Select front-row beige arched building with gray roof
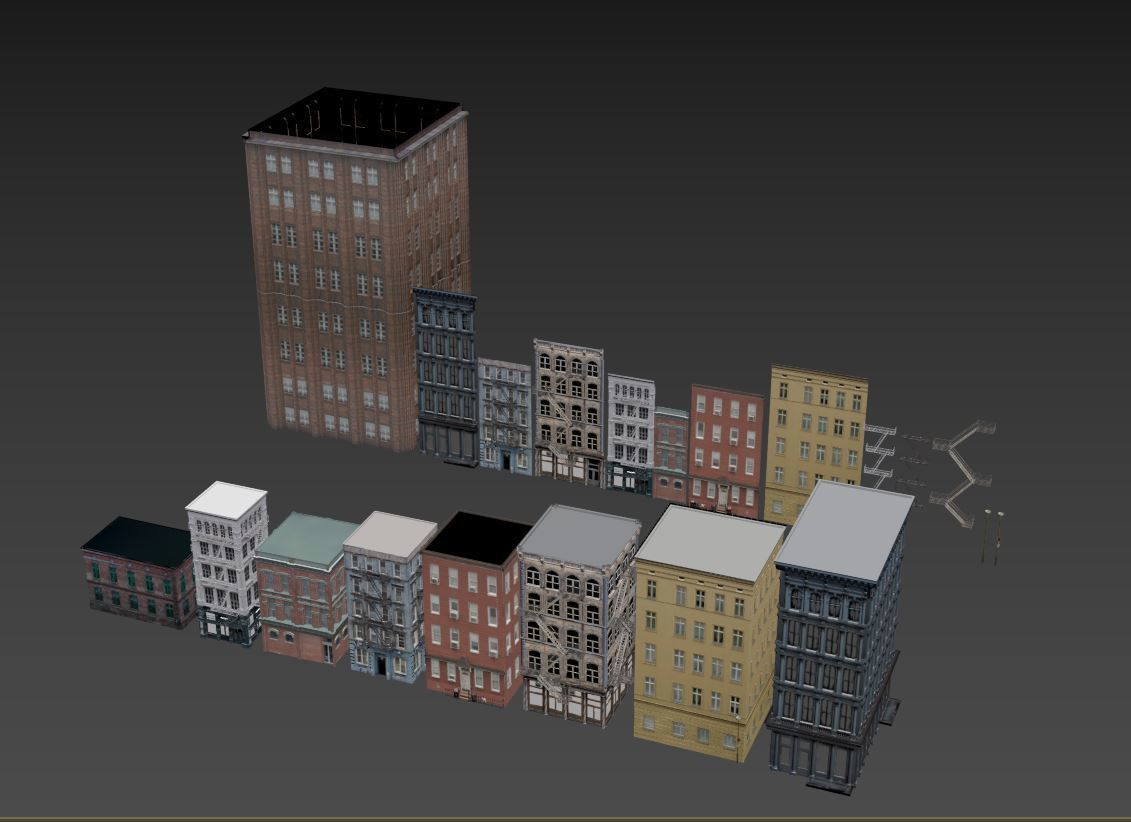 578,615
